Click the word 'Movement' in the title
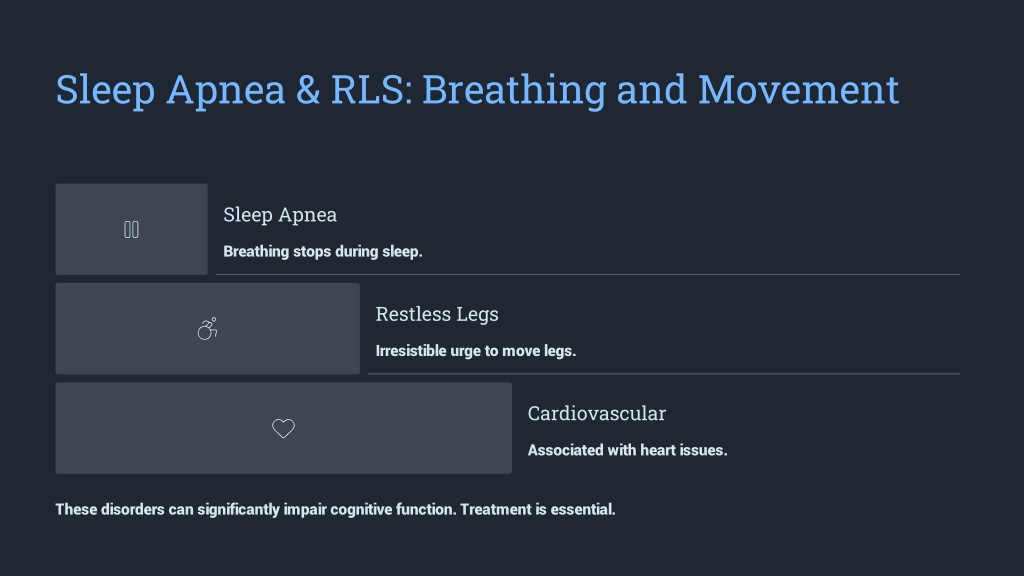1024x576 pixels. click(x=799, y=89)
